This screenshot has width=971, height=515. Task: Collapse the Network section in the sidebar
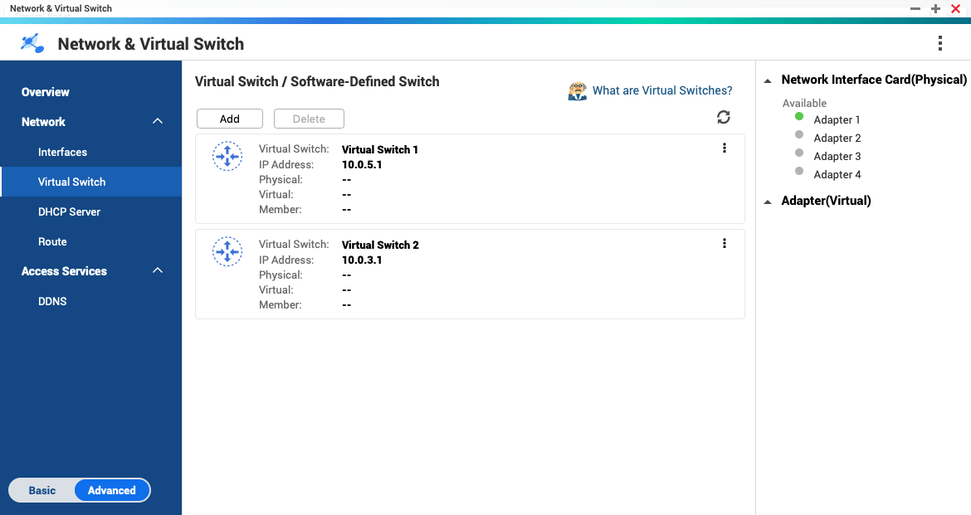[157, 121]
